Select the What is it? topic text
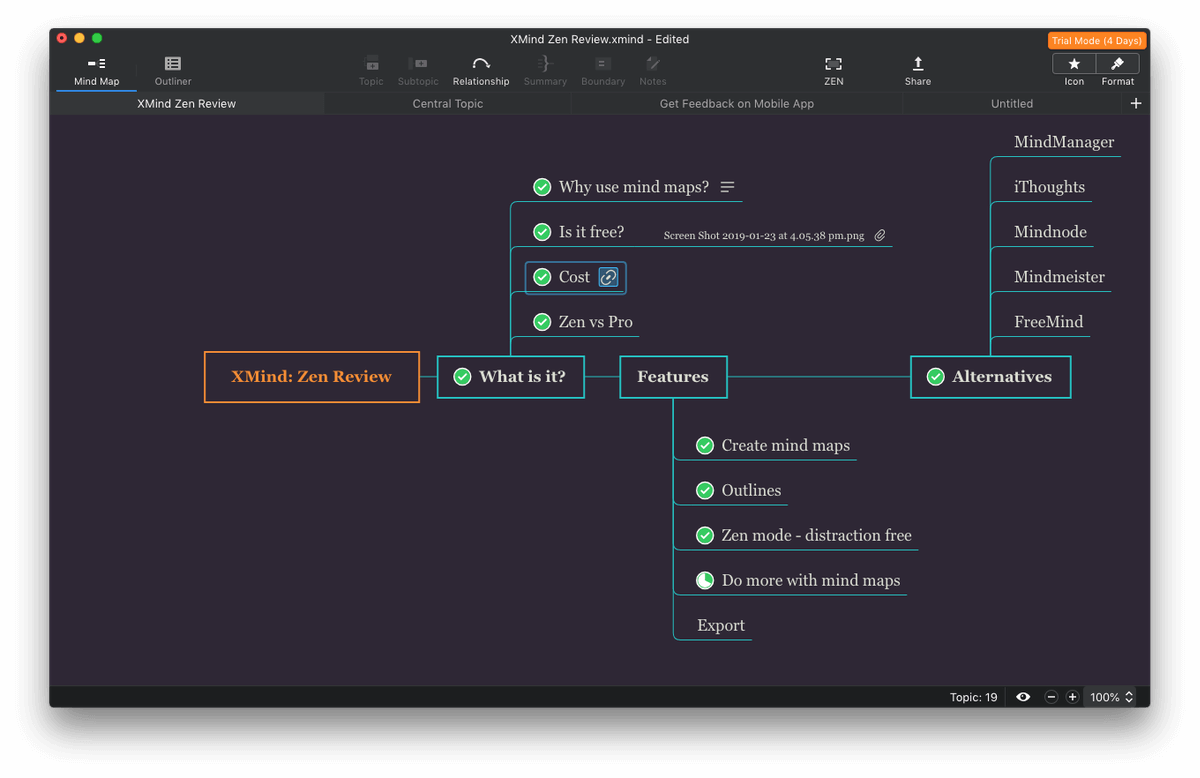 coord(522,377)
